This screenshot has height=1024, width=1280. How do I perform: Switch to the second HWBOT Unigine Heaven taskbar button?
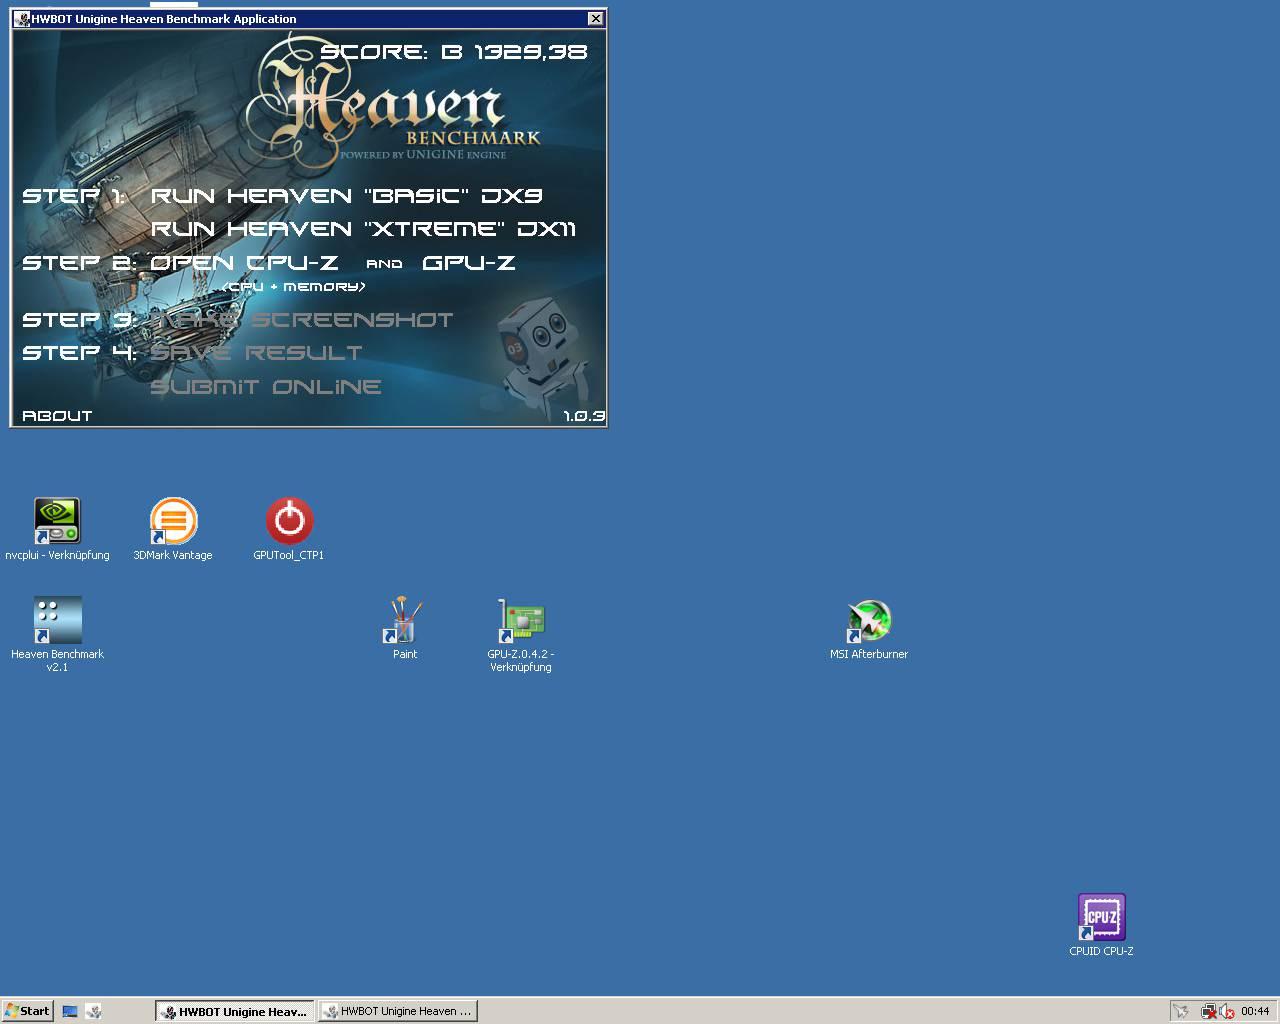point(398,1011)
